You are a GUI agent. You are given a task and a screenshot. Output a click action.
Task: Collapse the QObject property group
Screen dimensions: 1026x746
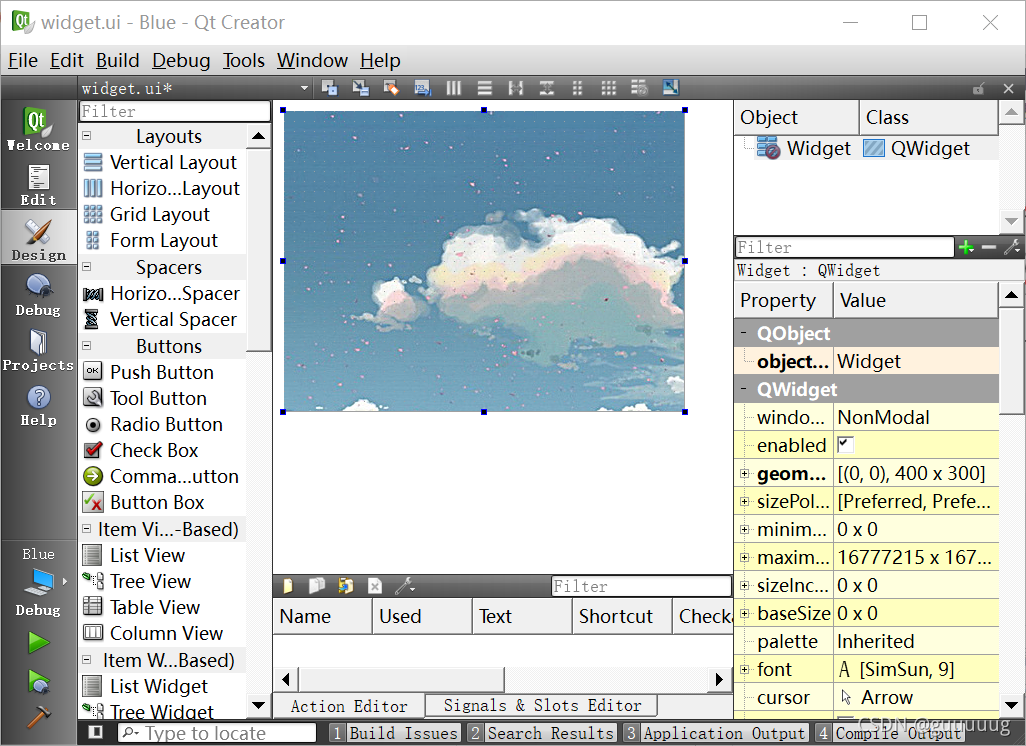tap(744, 333)
